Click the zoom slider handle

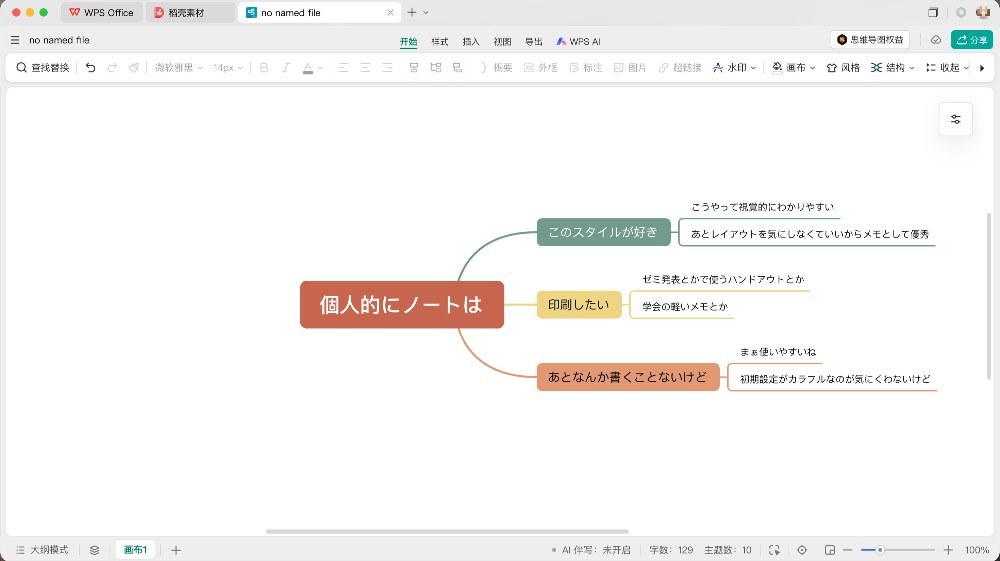[x=879, y=550]
